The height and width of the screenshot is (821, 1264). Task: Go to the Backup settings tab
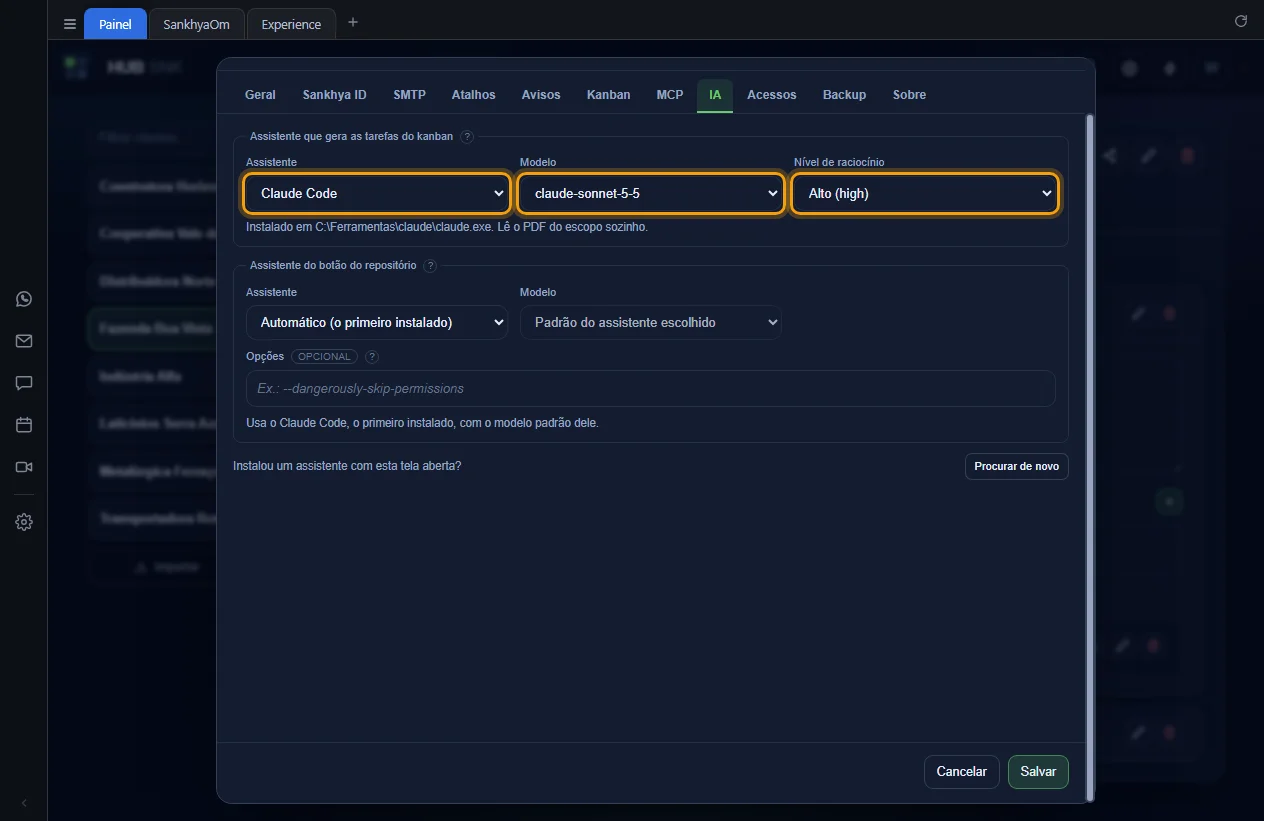click(x=845, y=95)
